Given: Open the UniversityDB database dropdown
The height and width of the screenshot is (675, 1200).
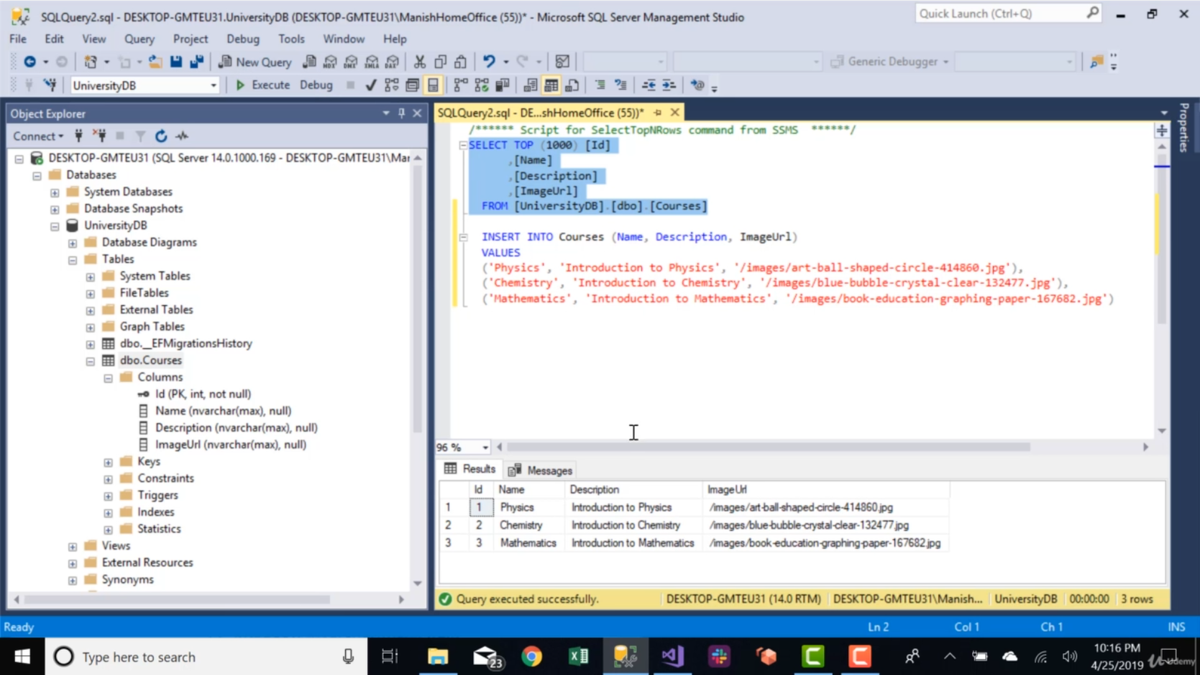Looking at the screenshot, I should pyautogui.click(x=213, y=86).
